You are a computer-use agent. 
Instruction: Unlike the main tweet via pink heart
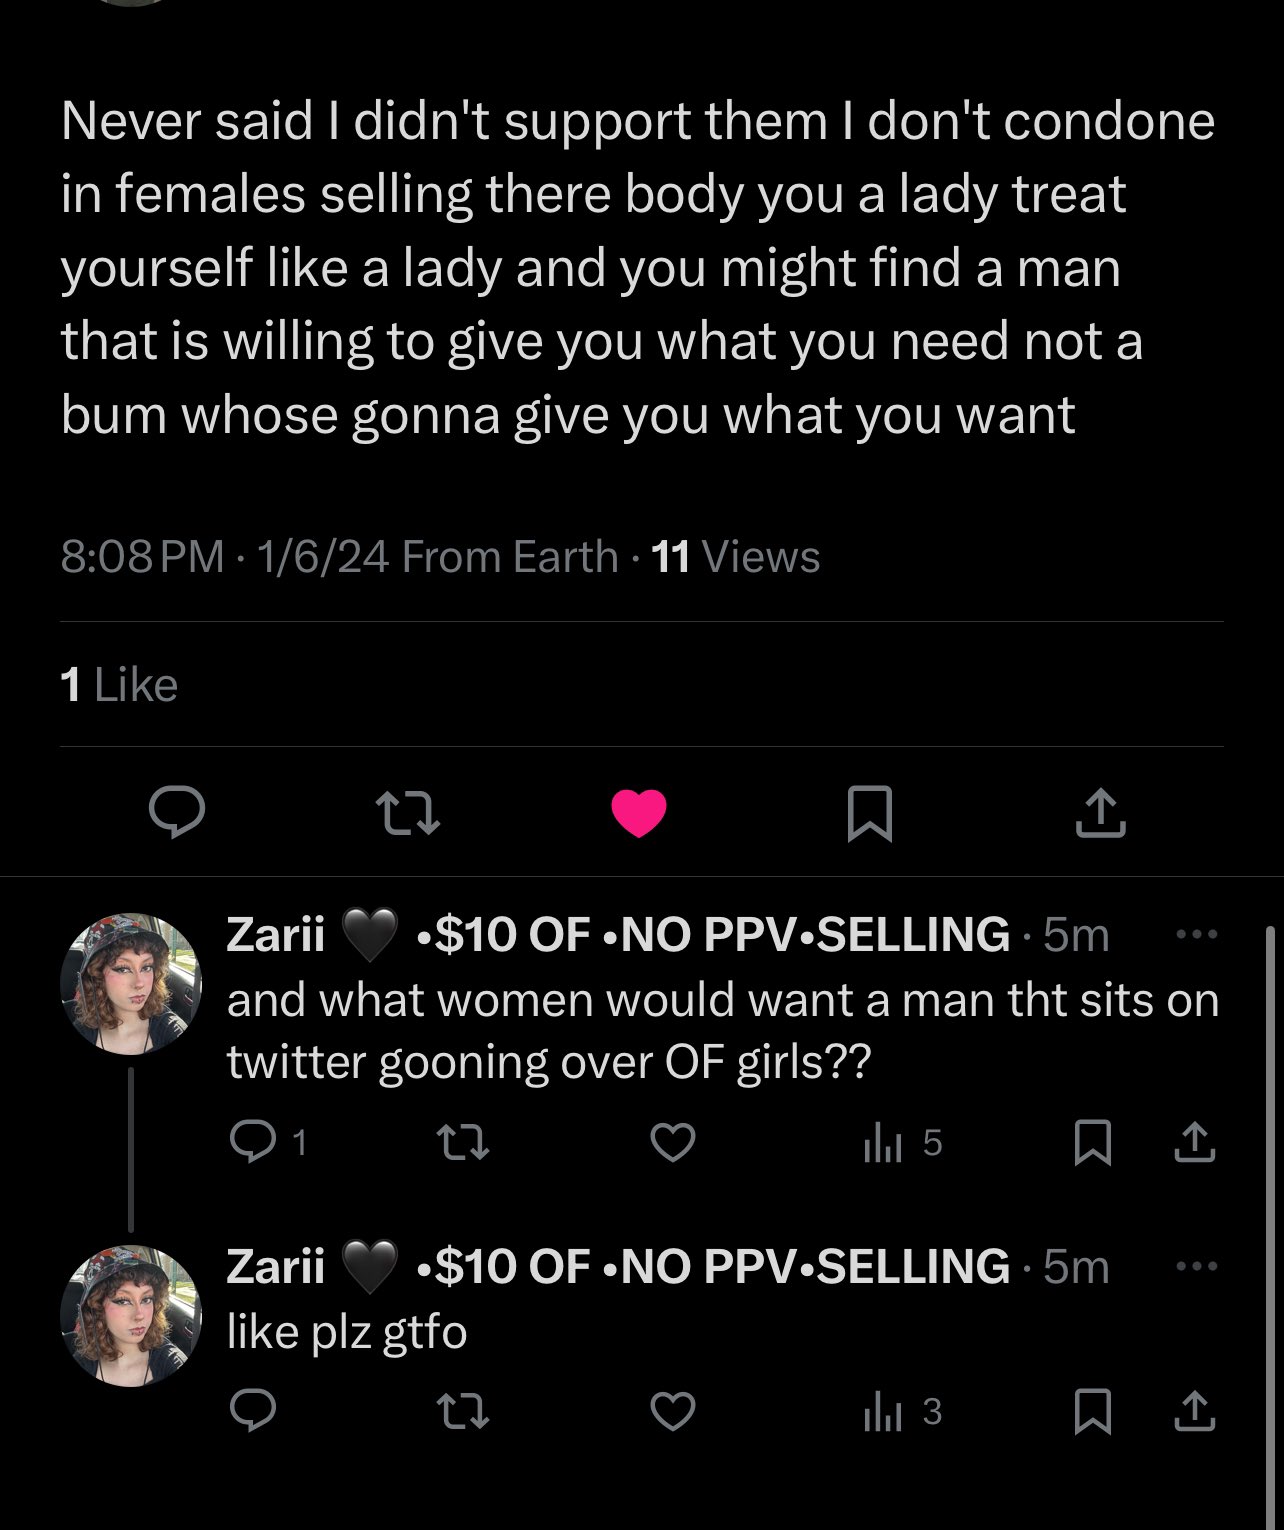coord(639,812)
